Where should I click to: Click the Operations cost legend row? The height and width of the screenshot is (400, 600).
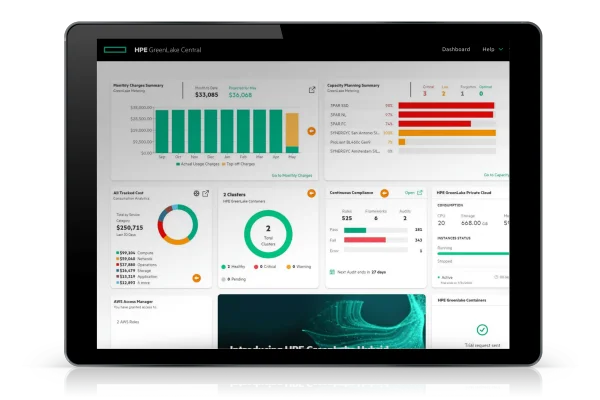point(137,265)
